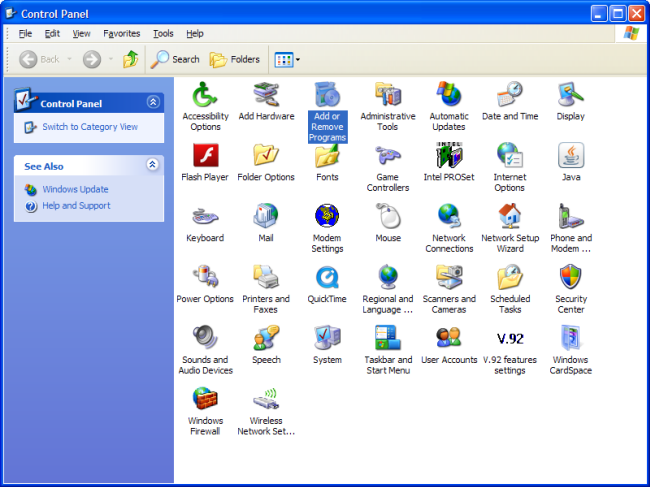Click the Search toolbar button

tap(175, 60)
